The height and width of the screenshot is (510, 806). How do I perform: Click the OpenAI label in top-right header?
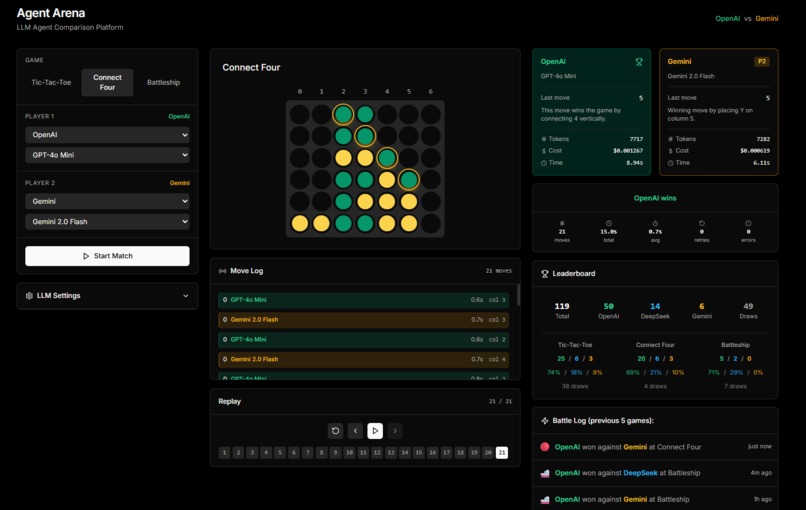point(727,19)
